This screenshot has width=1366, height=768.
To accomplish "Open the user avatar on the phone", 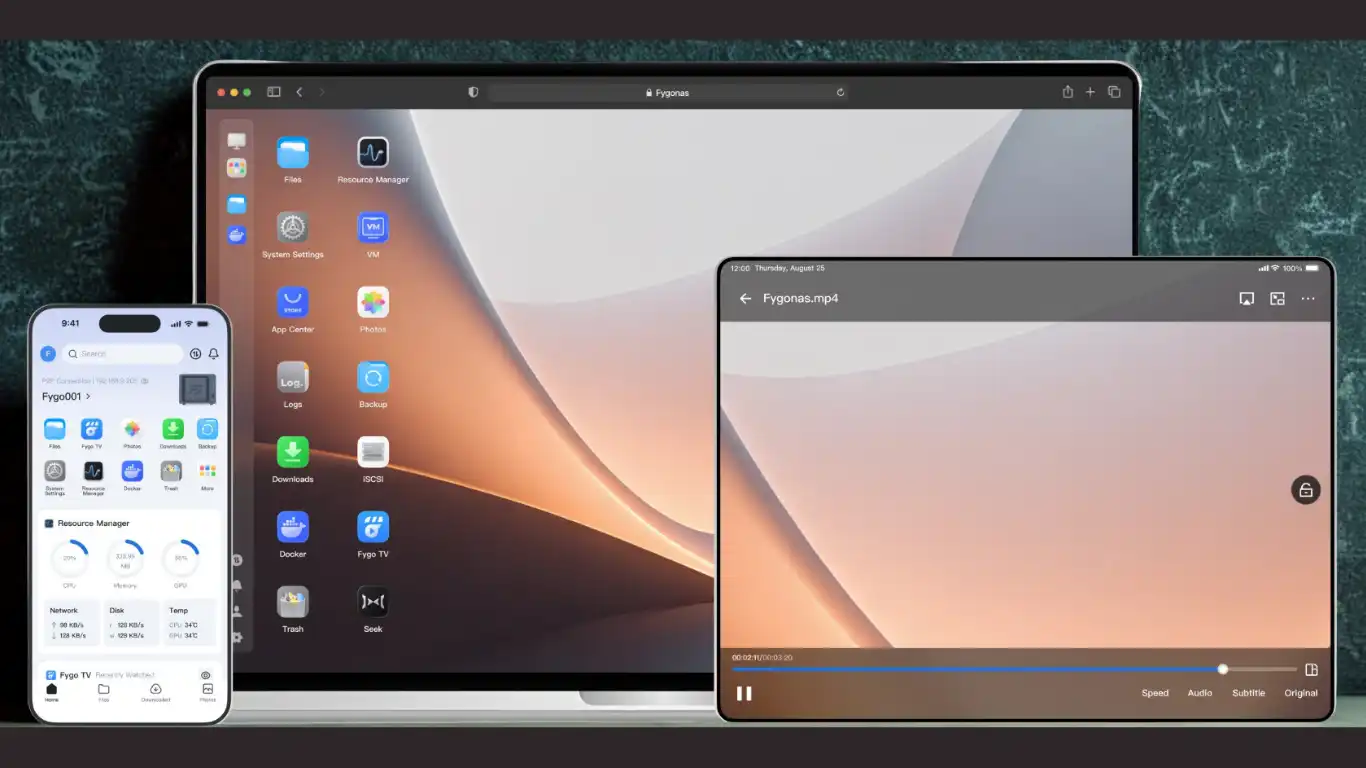I will click(47, 354).
